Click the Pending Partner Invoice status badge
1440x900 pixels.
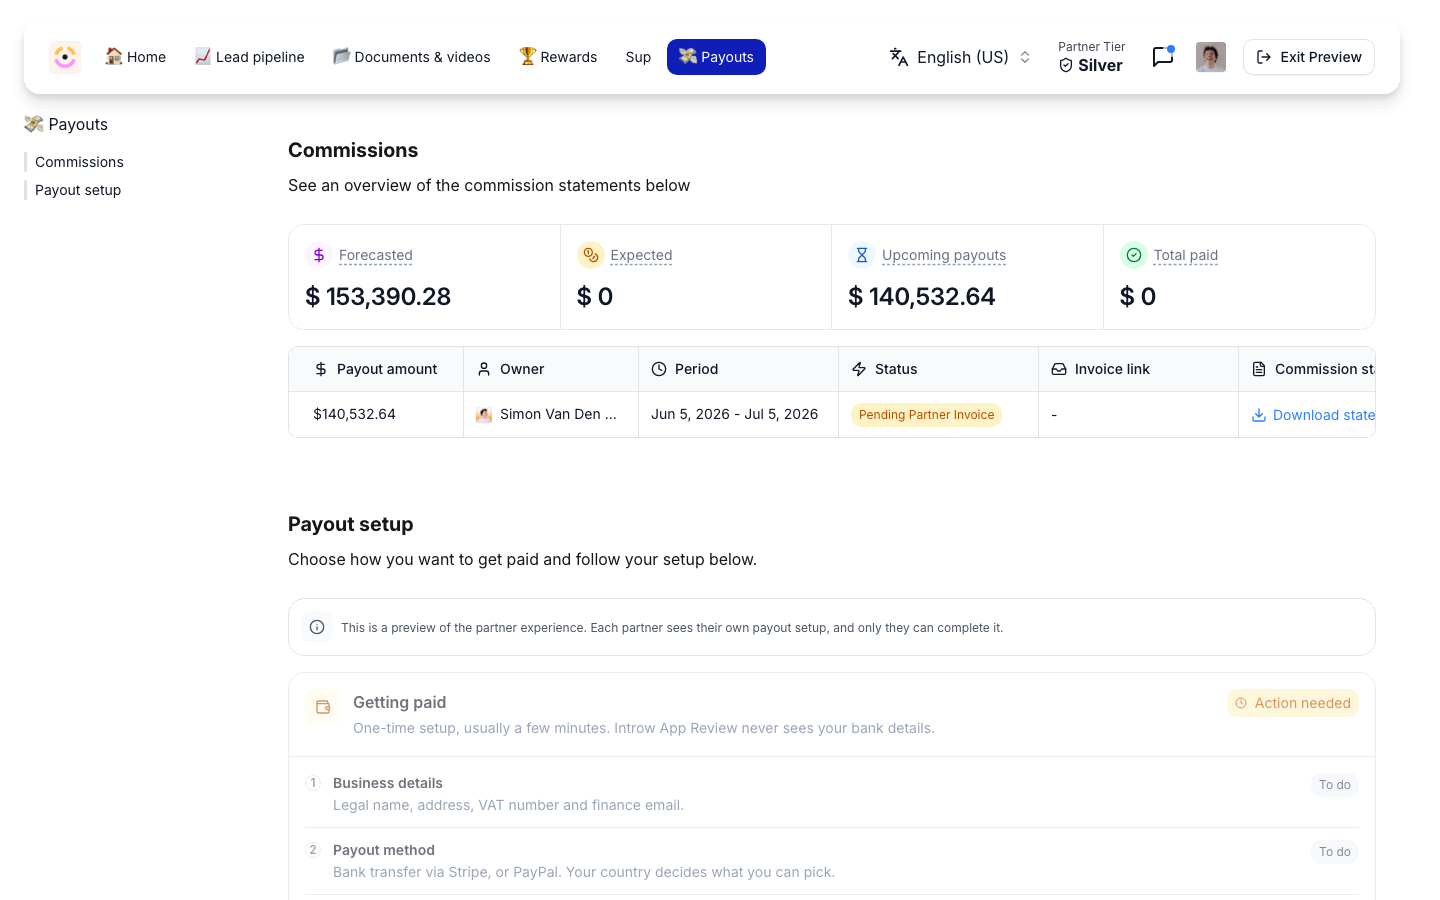(x=926, y=415)
